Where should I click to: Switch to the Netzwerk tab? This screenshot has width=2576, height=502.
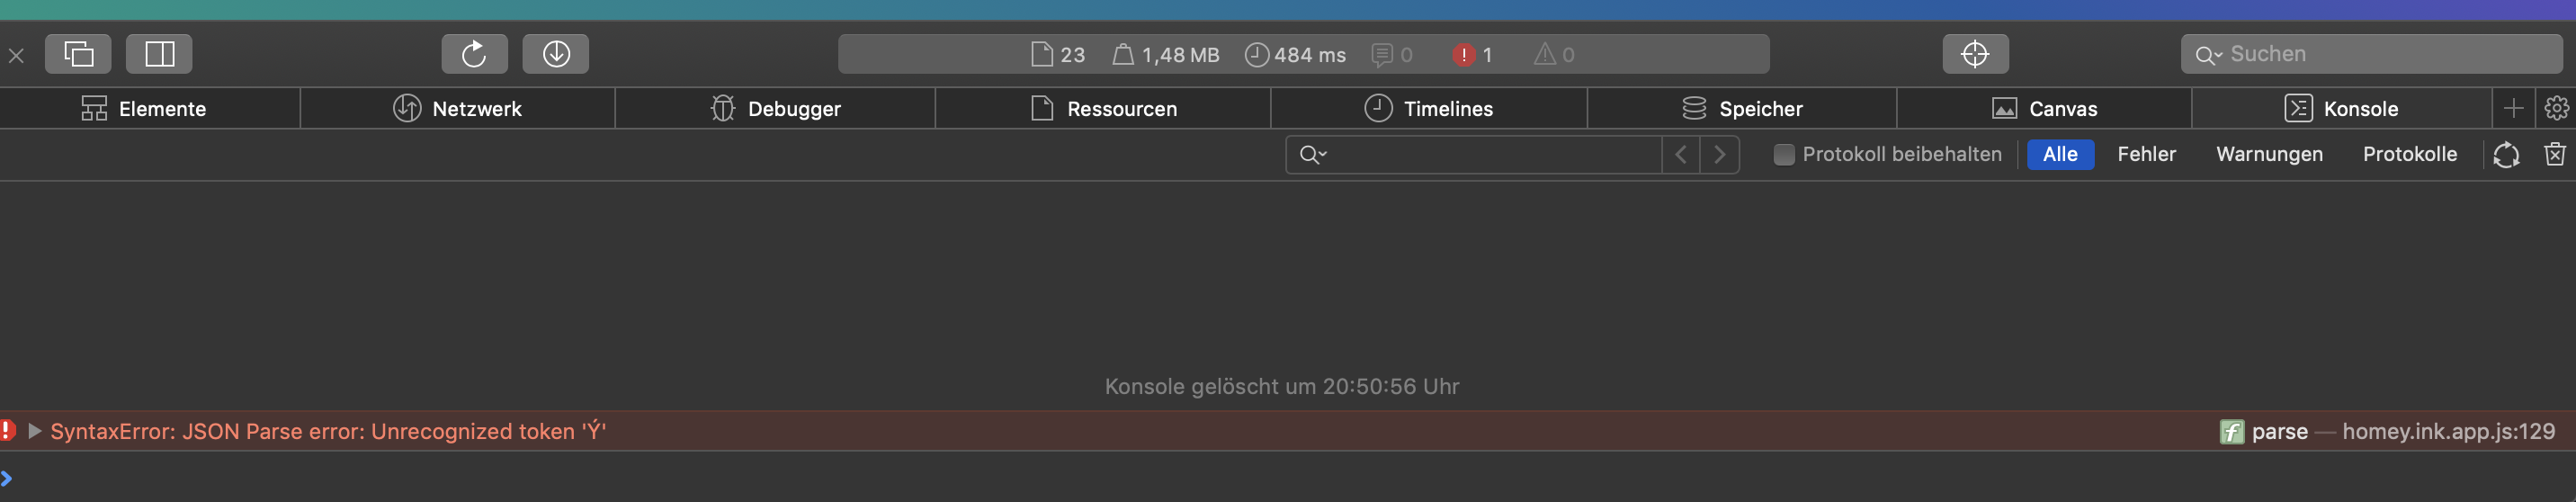click(x=457, y=108)
